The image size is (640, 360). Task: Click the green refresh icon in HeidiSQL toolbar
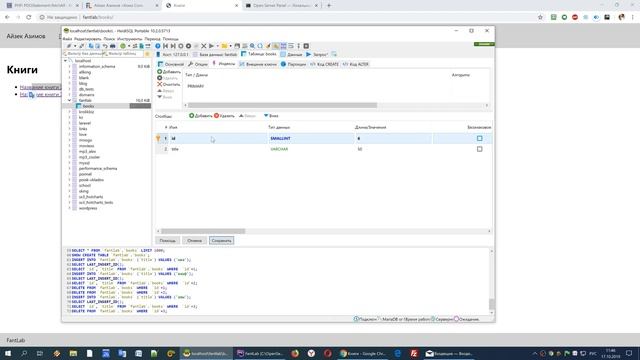123,46
